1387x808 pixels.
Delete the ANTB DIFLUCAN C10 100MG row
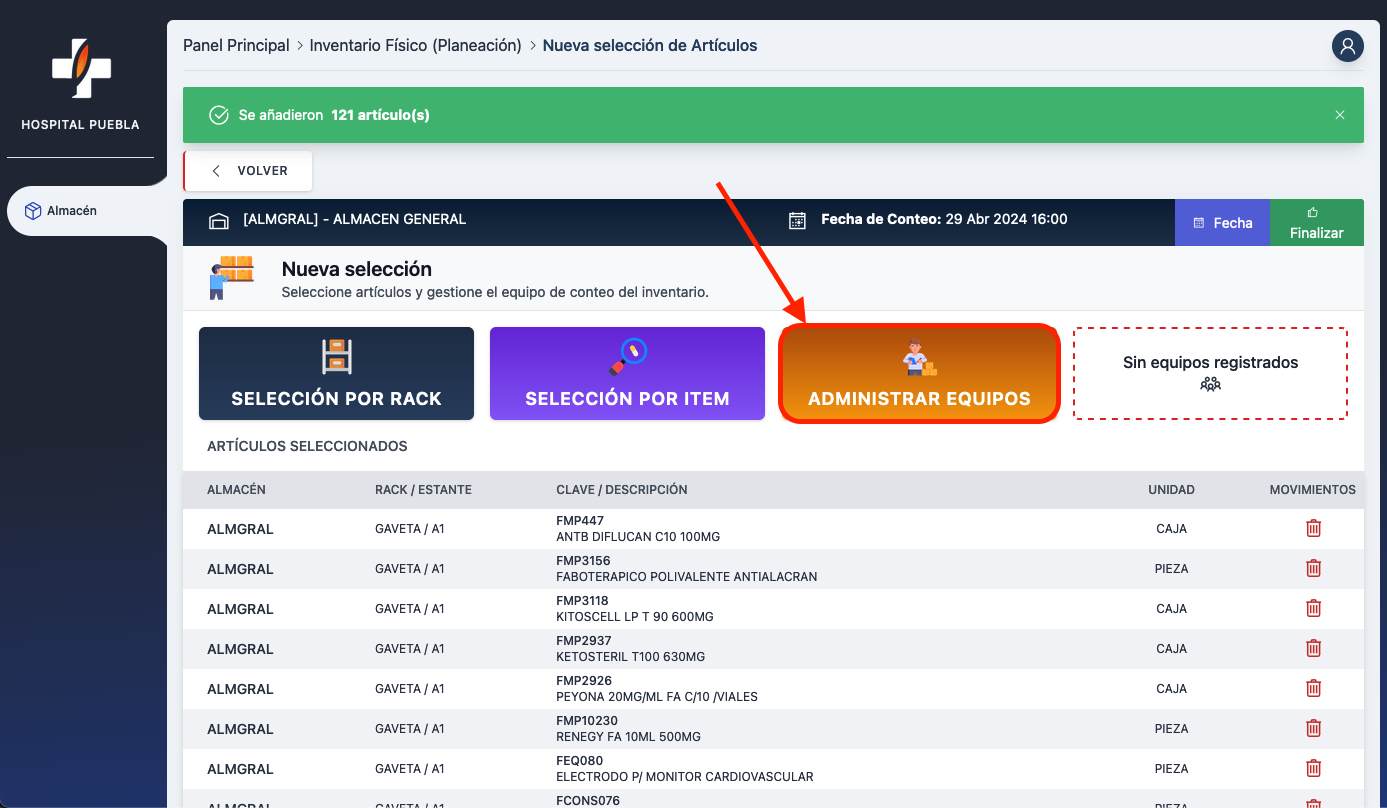pos(1313,528)
